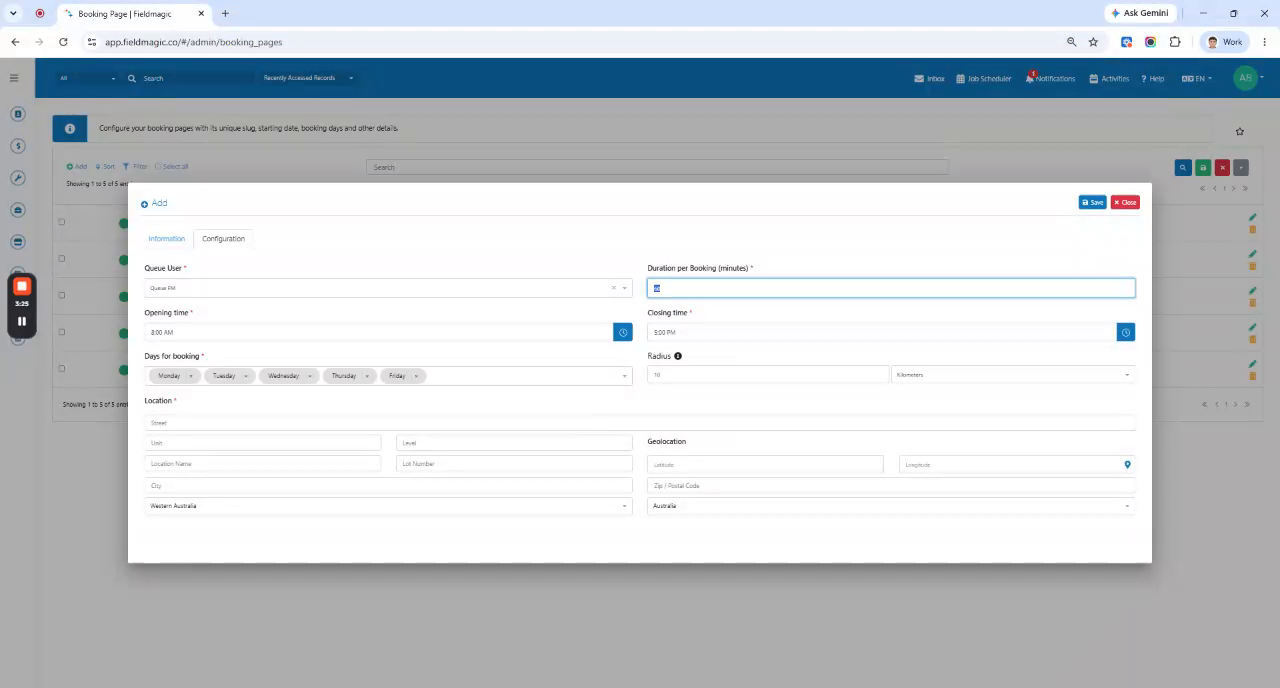Open the hamburger sidebar menu
Screen dimensions: 1280x688
point(14,78)
